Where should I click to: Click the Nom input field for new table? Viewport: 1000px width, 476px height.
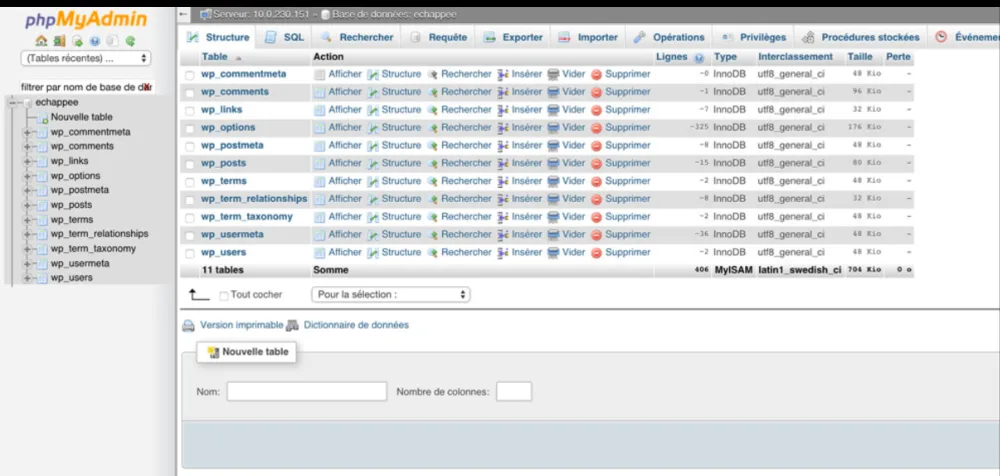(x=306, y=391)
